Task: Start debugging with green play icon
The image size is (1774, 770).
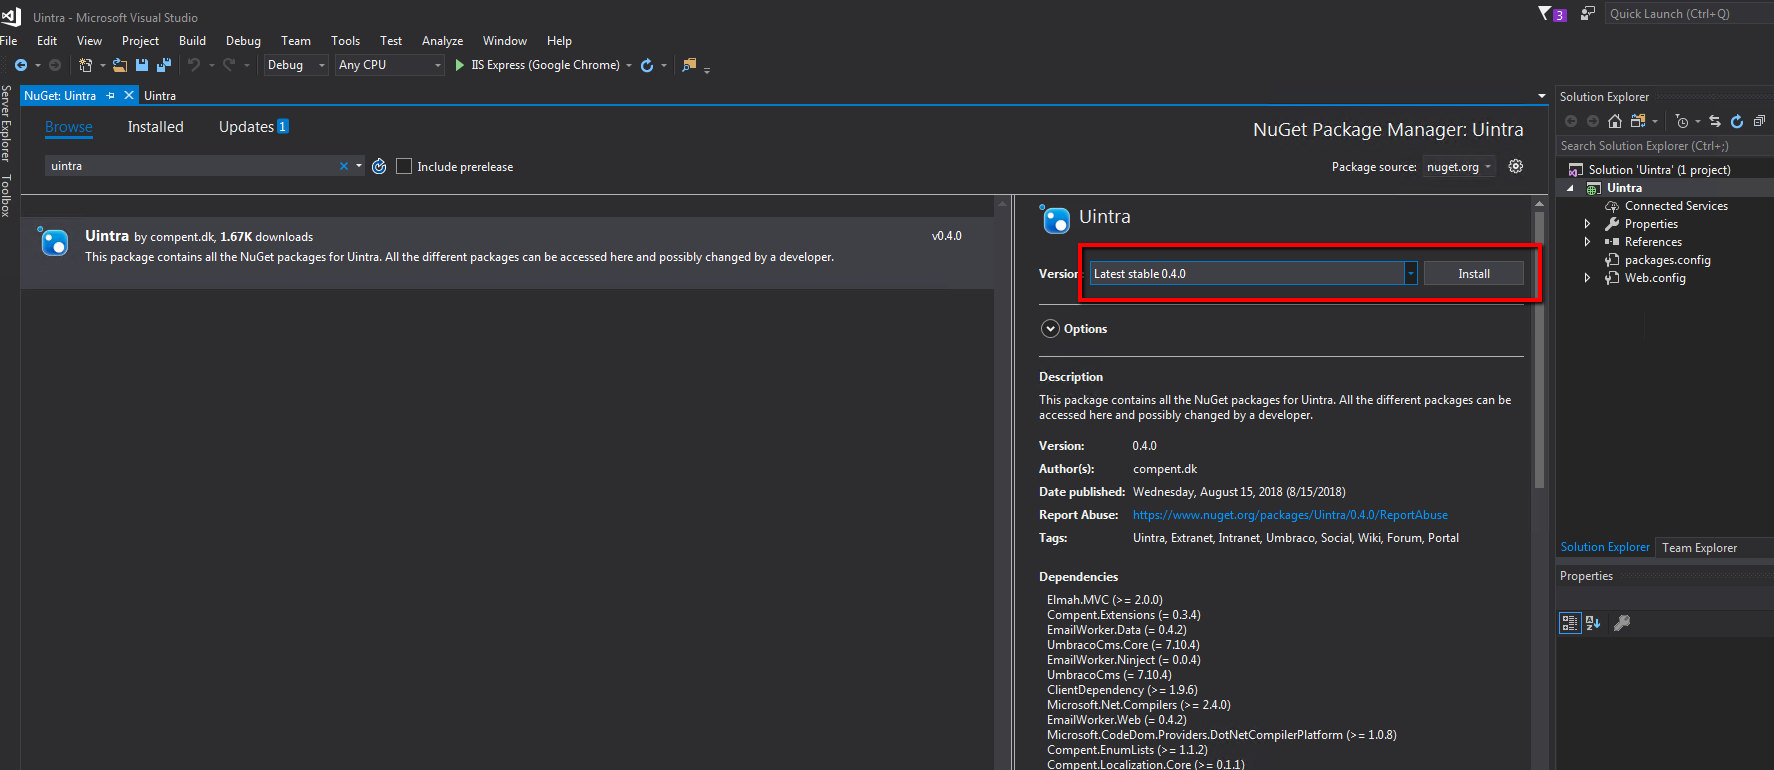Action: [460, 65]
